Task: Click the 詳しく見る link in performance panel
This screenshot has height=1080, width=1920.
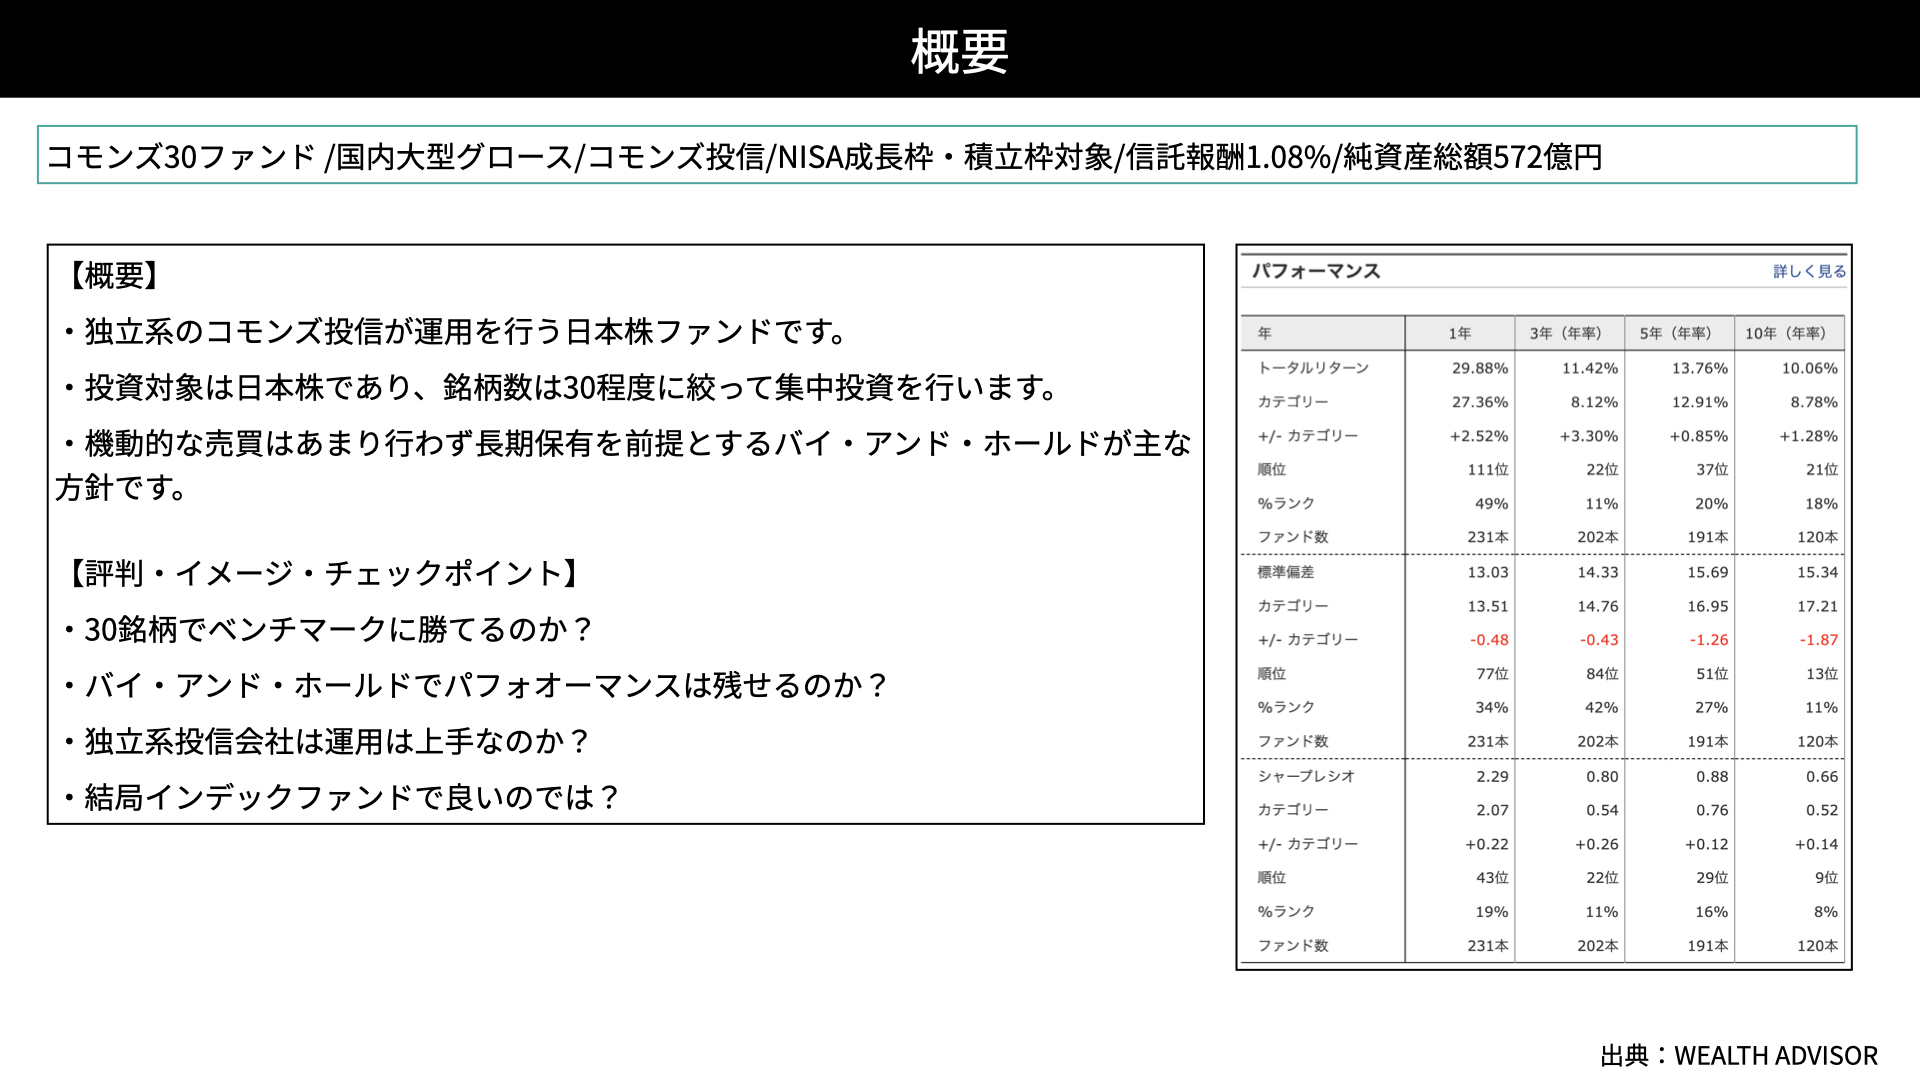Action: coord(1809,271)
